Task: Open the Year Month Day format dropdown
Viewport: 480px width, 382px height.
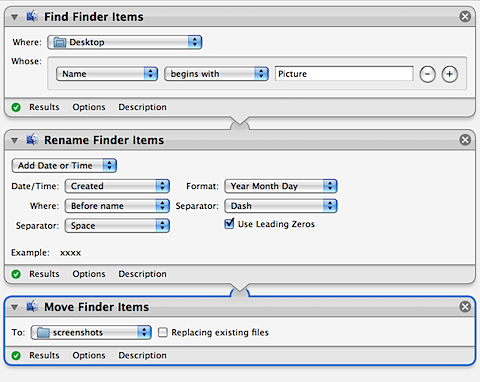Action: pyautogui.click(x=281, y=186)
